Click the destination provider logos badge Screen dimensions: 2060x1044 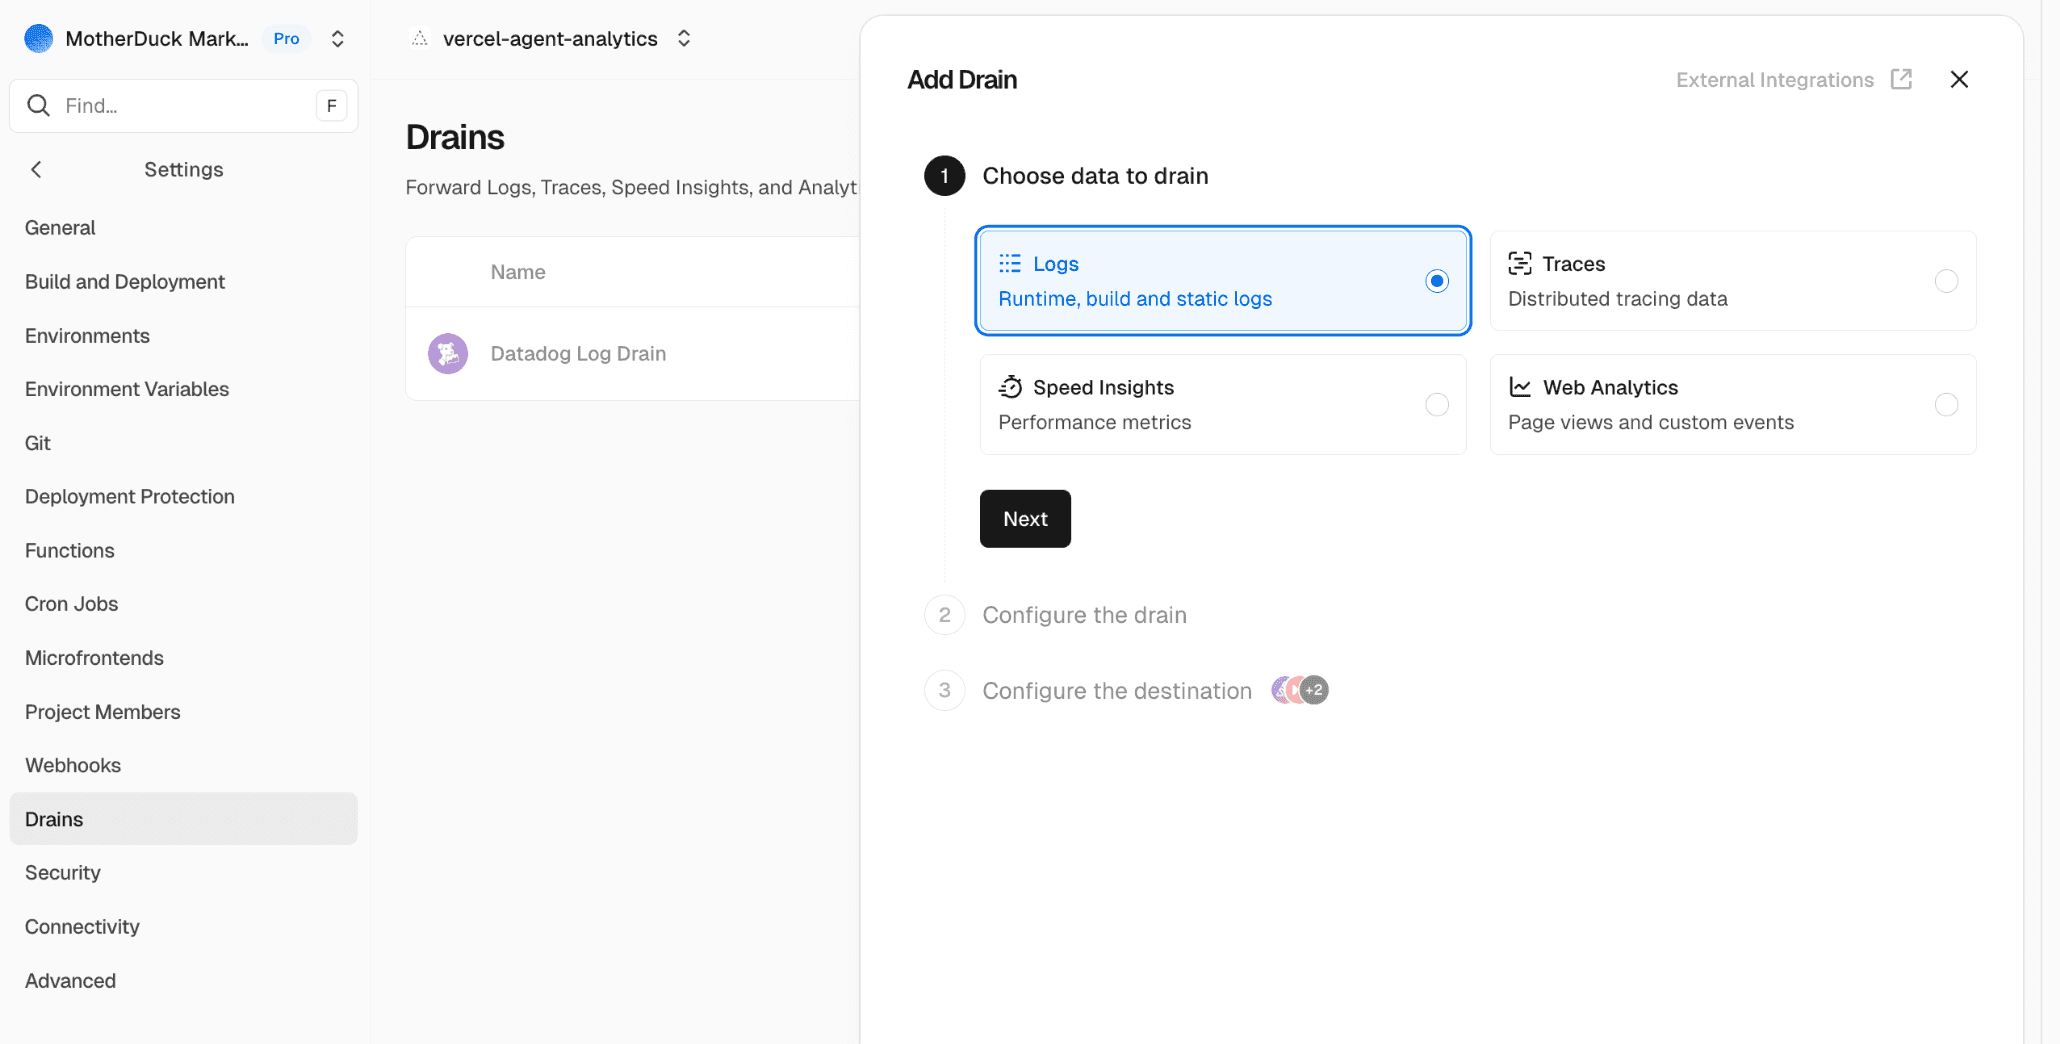click(1299, 691)
